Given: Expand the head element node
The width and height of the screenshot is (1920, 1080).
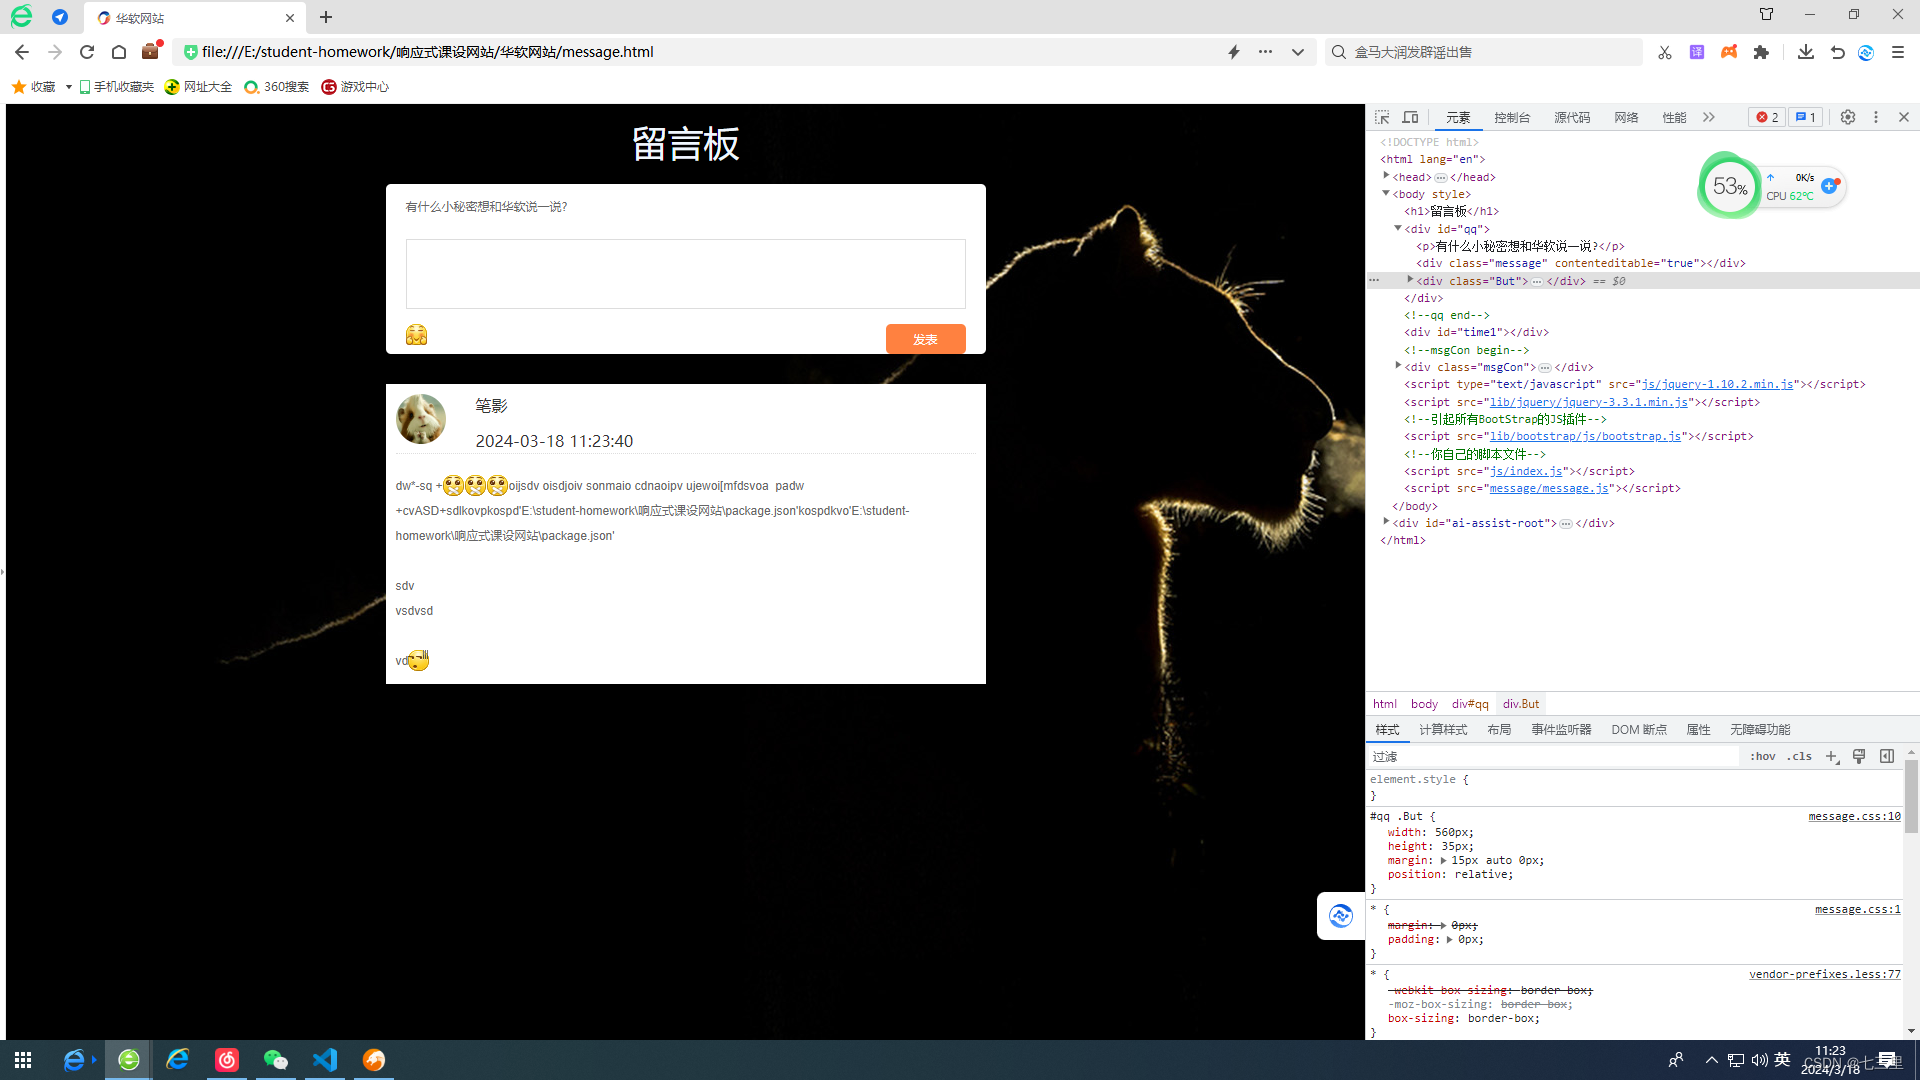Looking at the screenshot, I should pos(1386,176).
